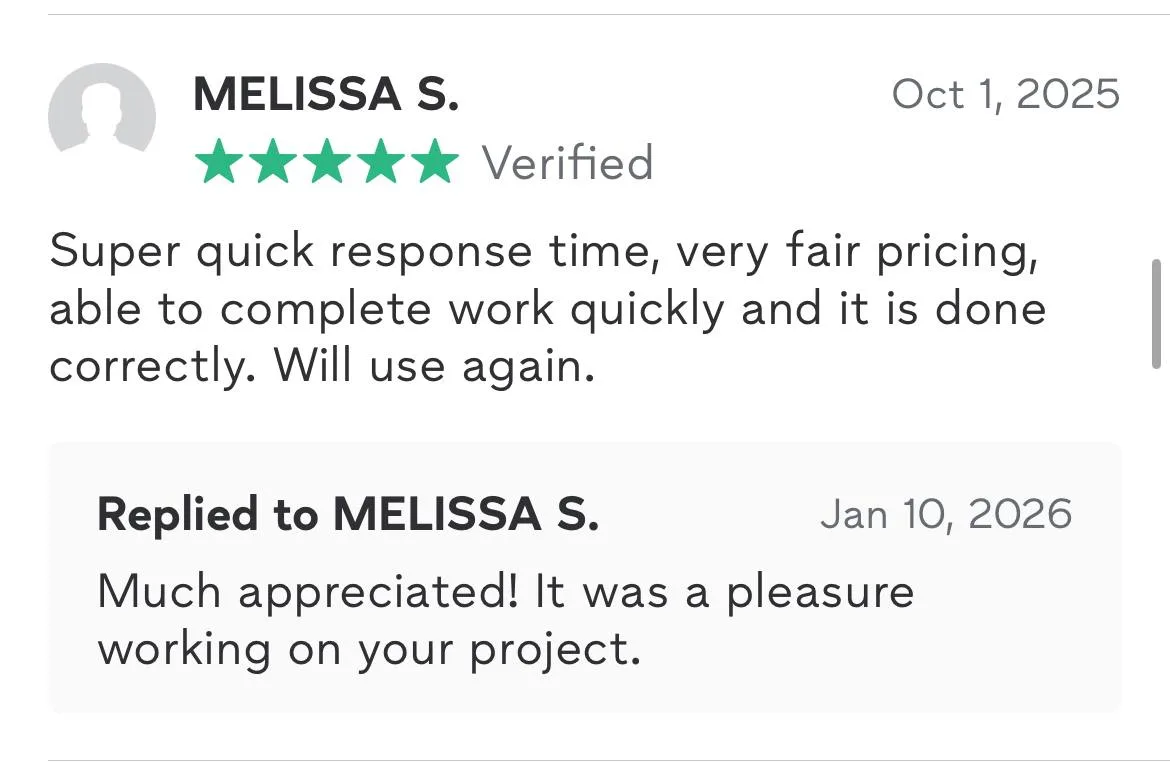The image size is (1170, 762).
Task: Click the fifth green rating star
Action: coord(434,163)
